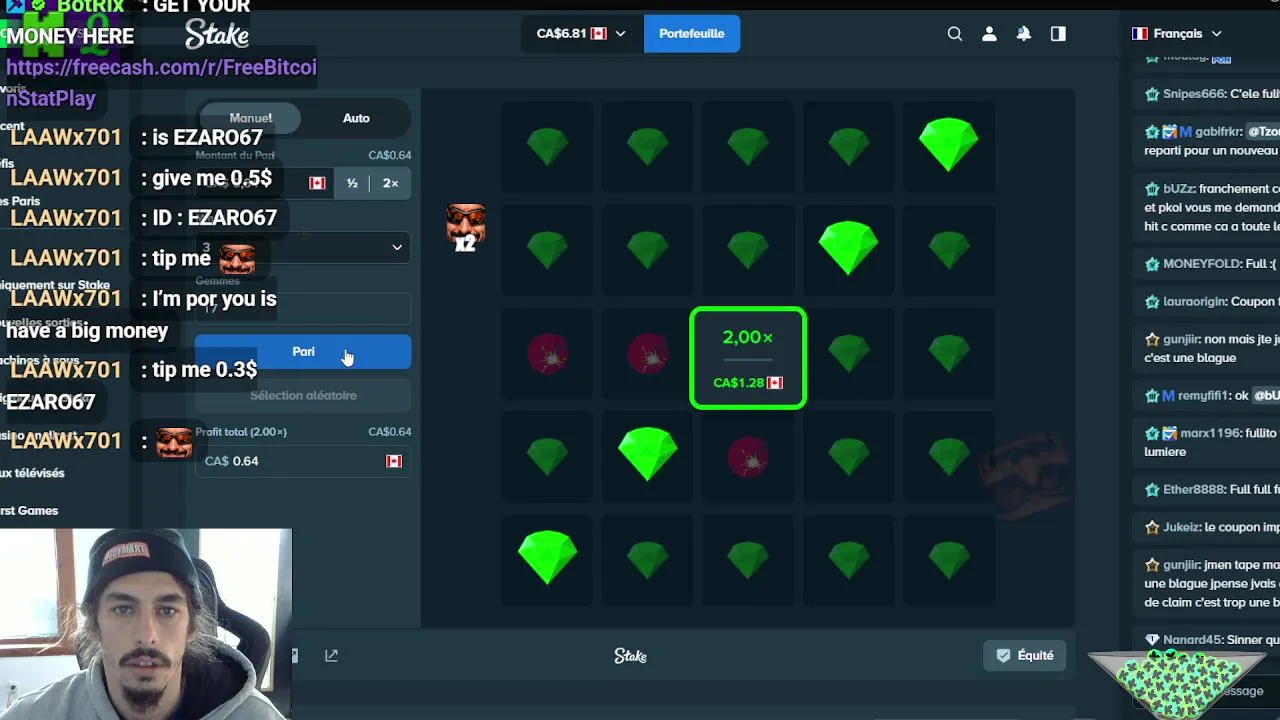This screenshot has width=1280, height=720.
Task: Click the Sélection aléatoire button
Action: 303,396
